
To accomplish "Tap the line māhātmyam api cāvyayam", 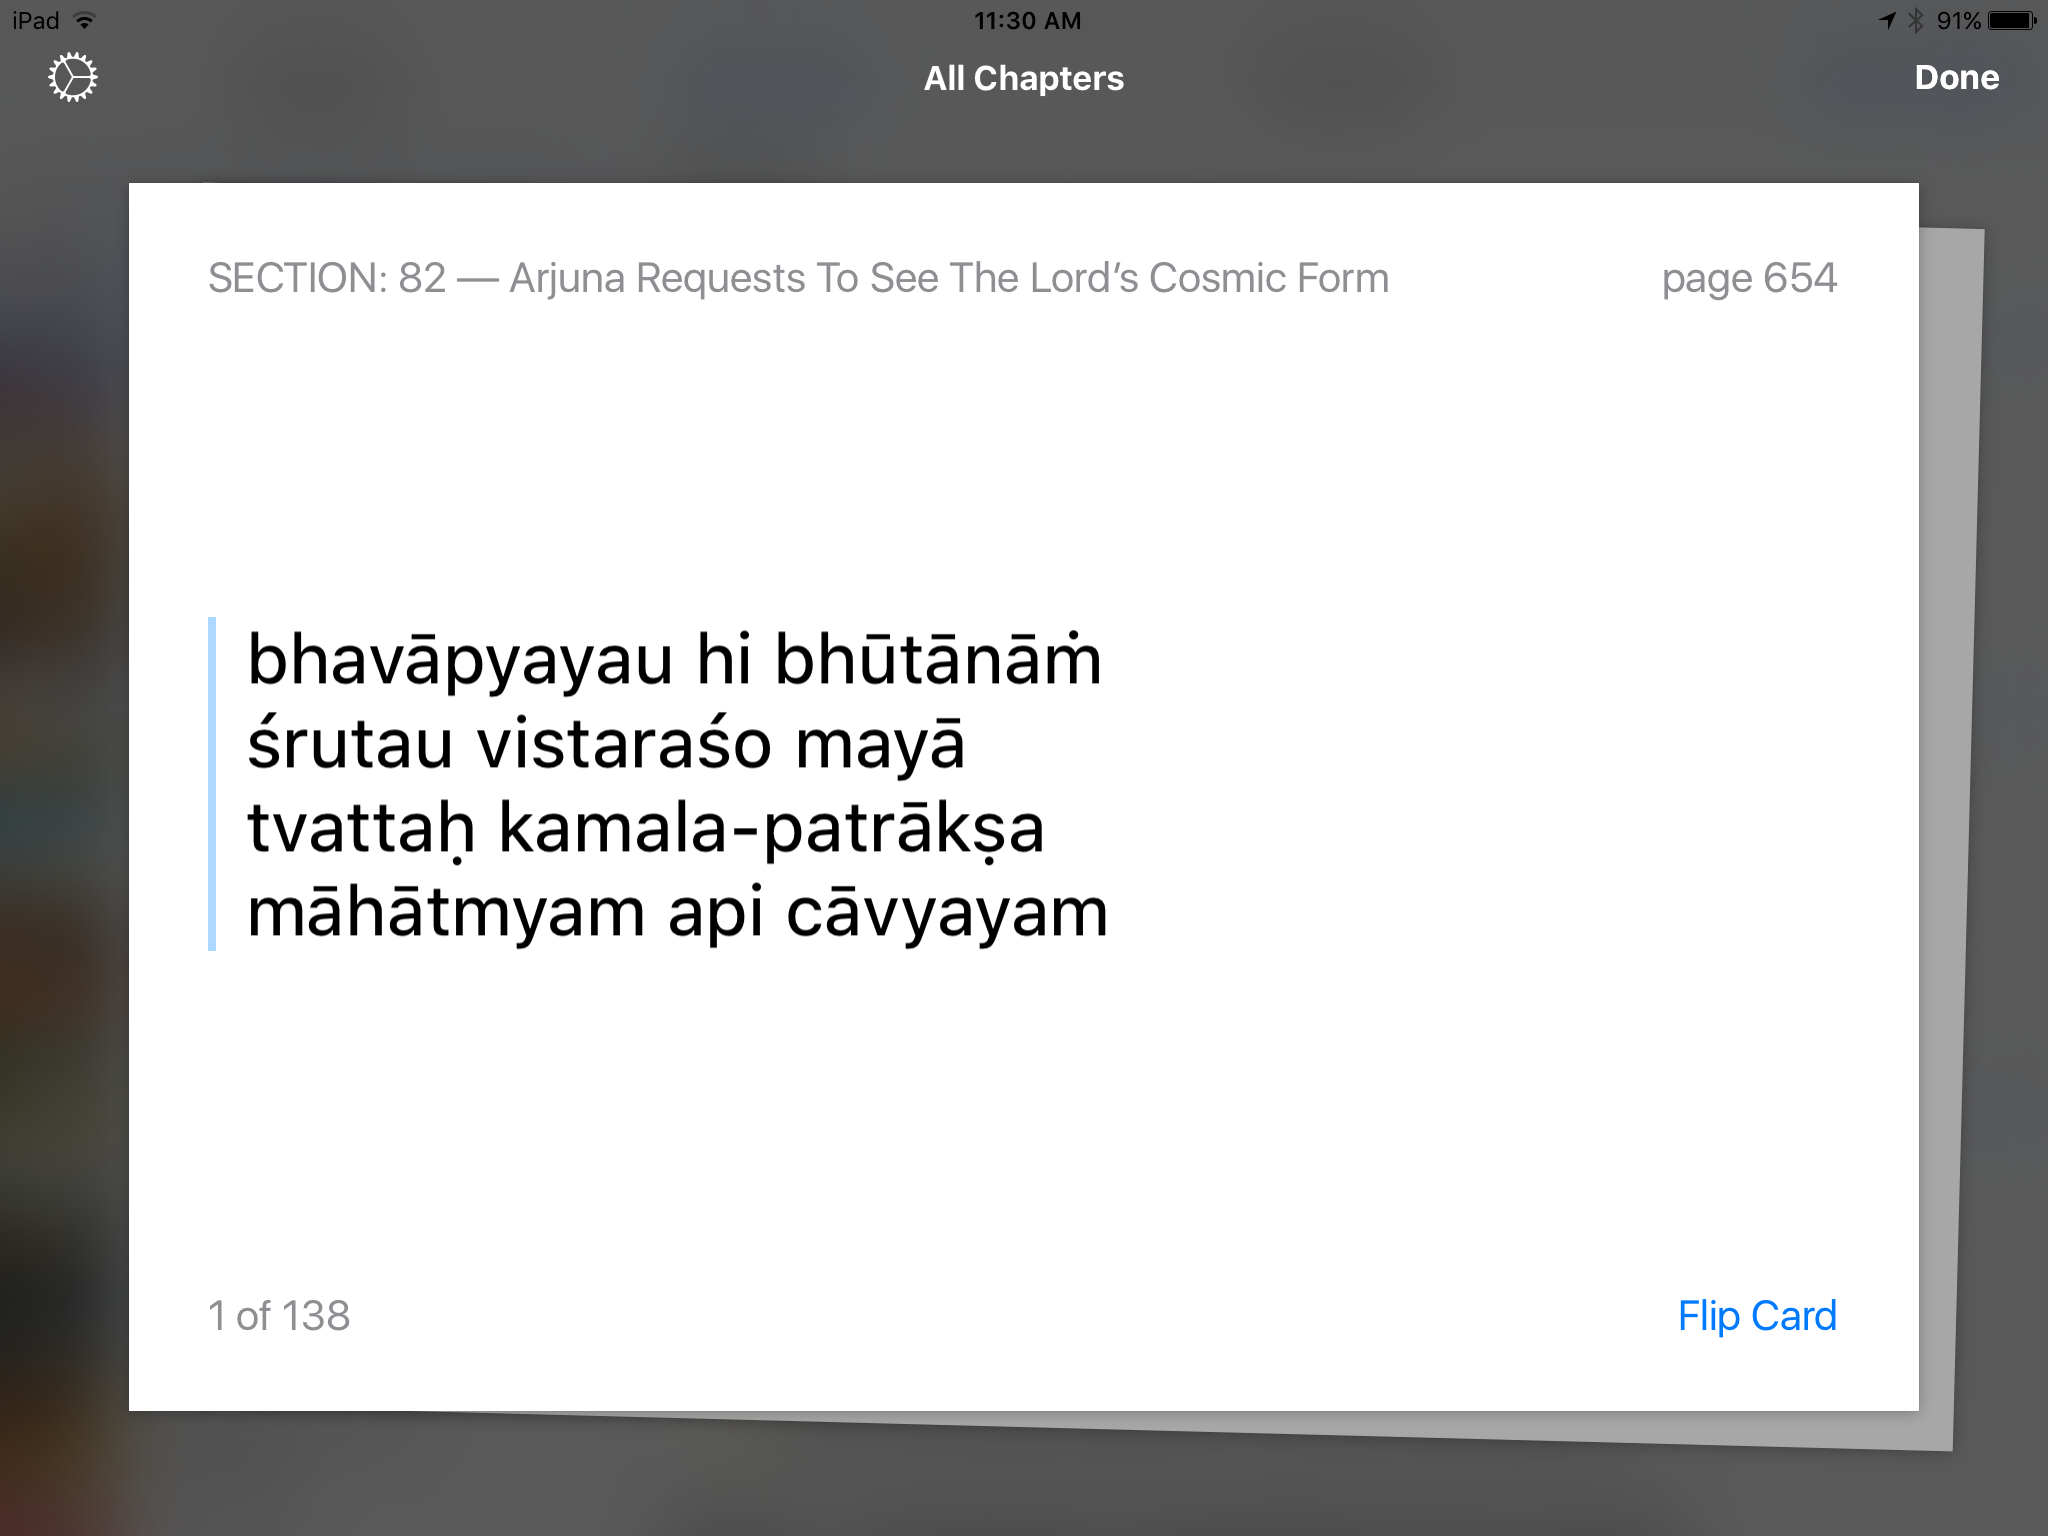I will (677, 913).
